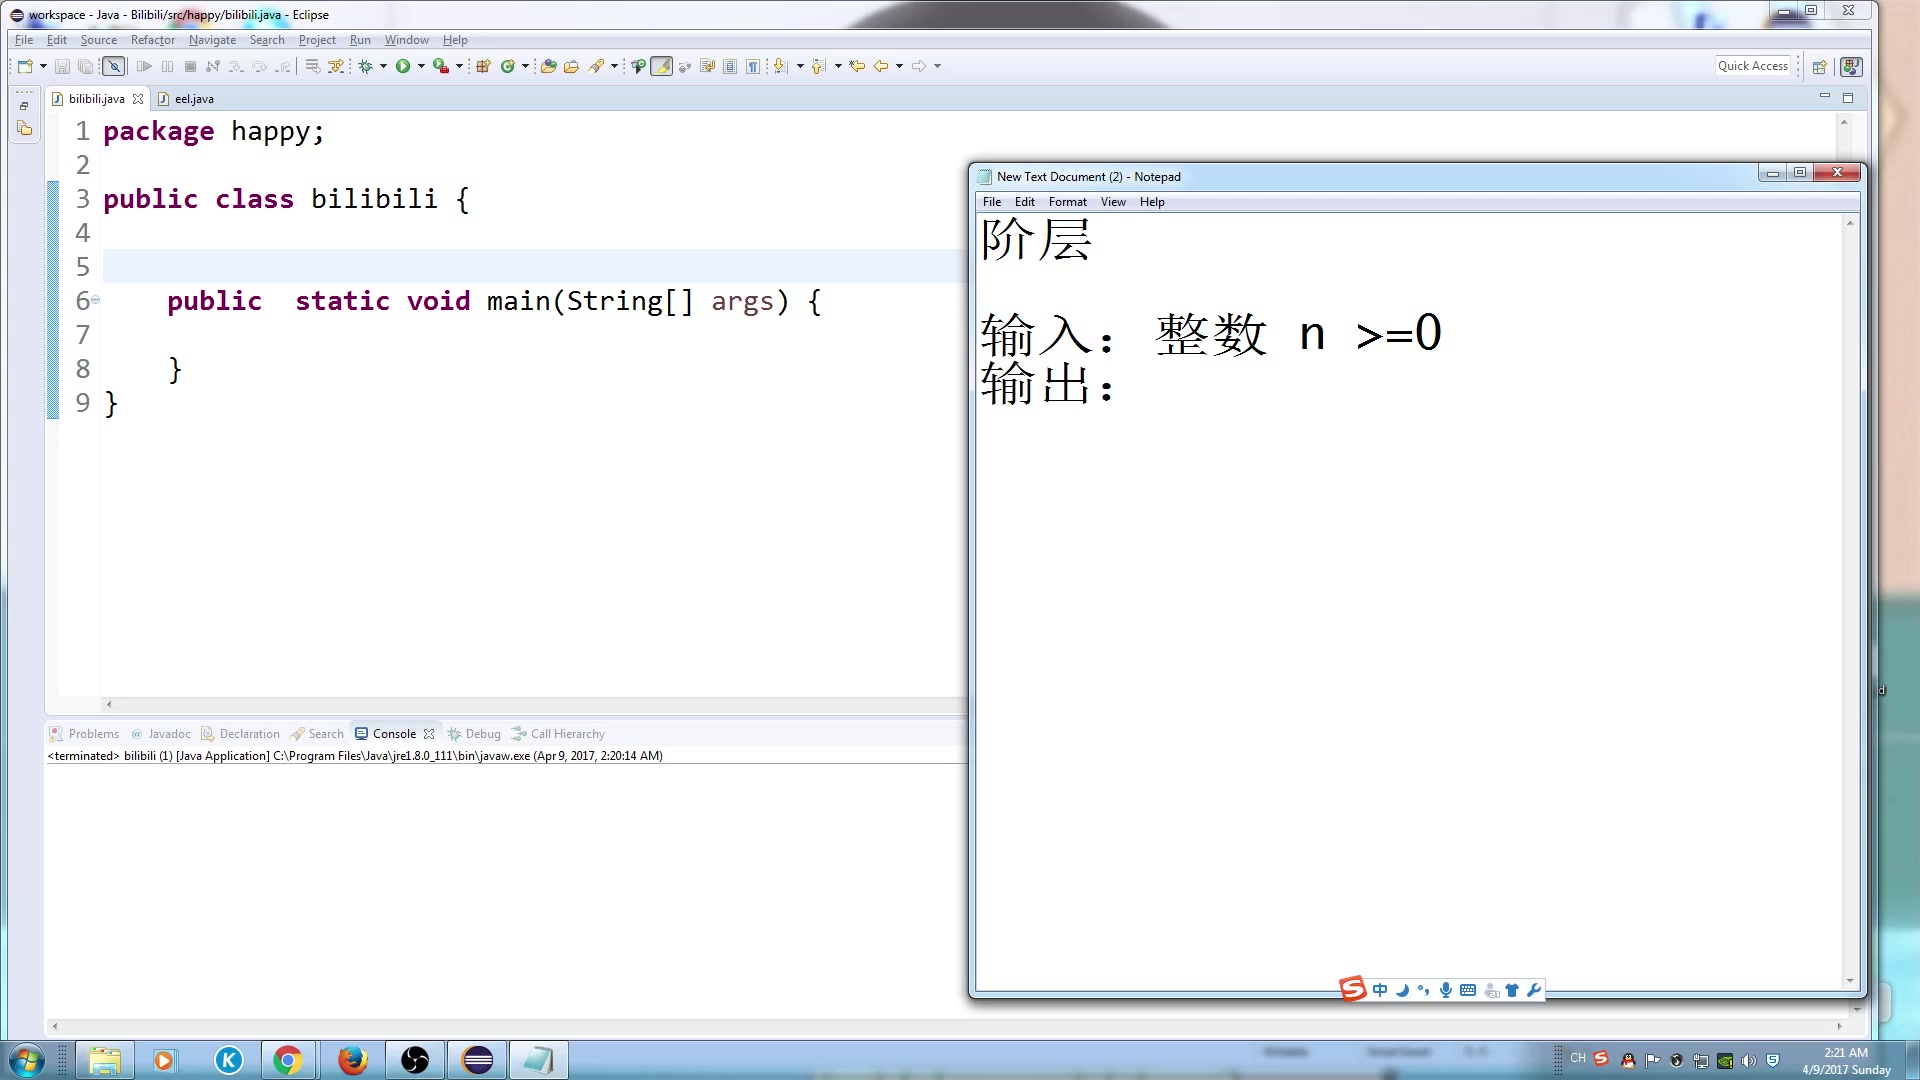Image resolution: width=1920 pixels, height=1080 pixels.
Task: Click the Quick Access field in Eclipse
Action: 1752,65
